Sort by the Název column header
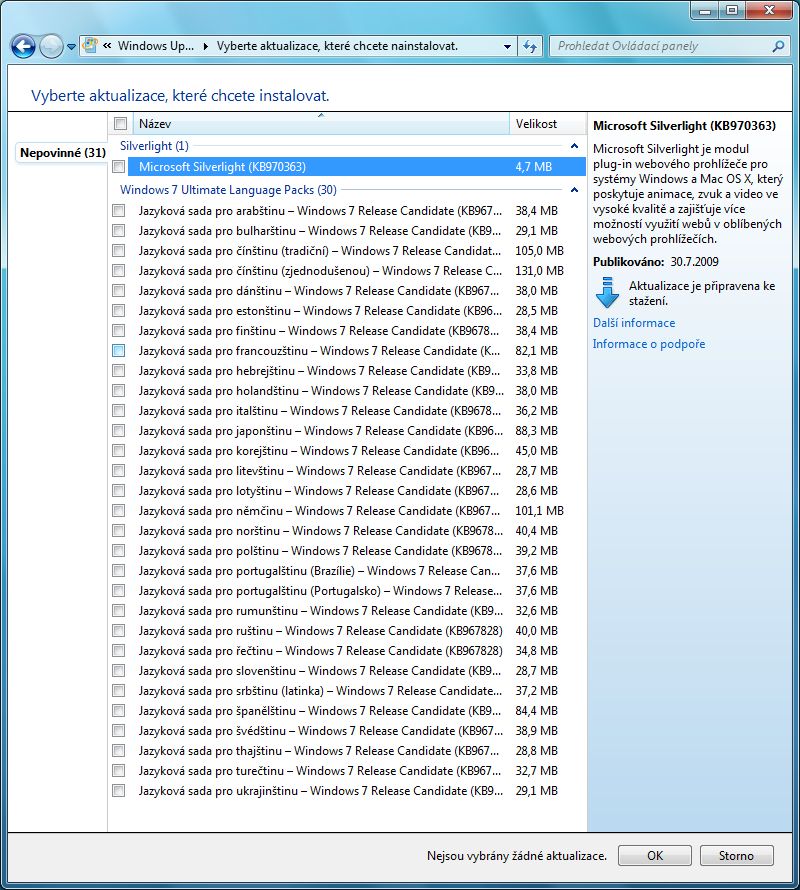The image size is (800, 890). [321, 123]
